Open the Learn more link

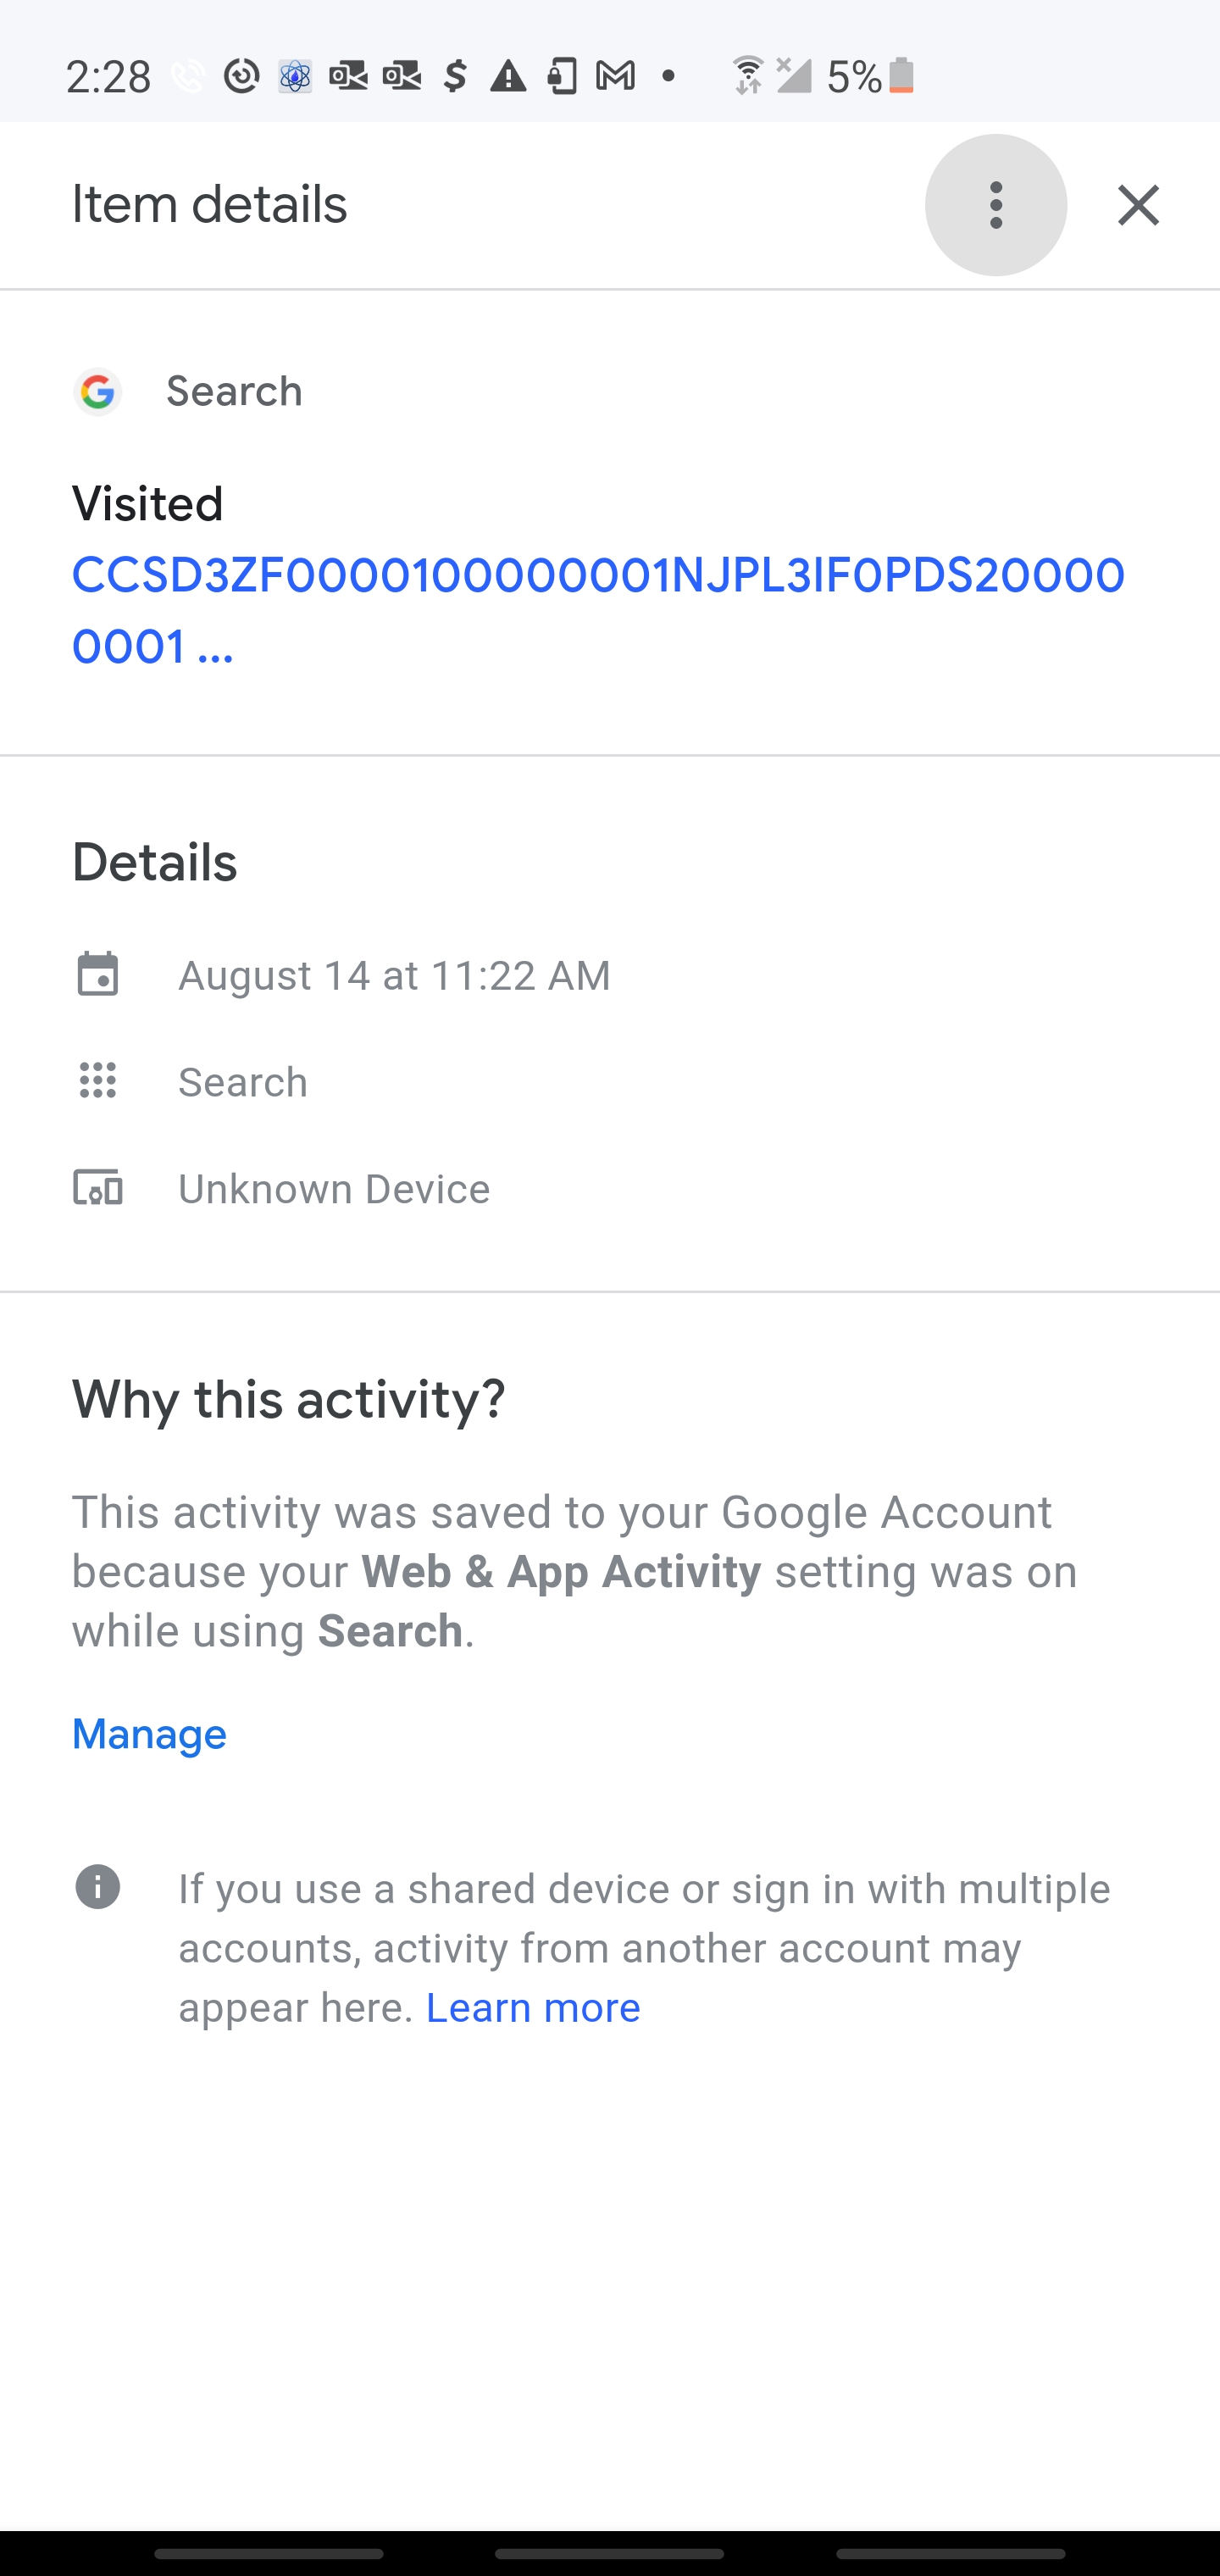[x=533, y=2008]
